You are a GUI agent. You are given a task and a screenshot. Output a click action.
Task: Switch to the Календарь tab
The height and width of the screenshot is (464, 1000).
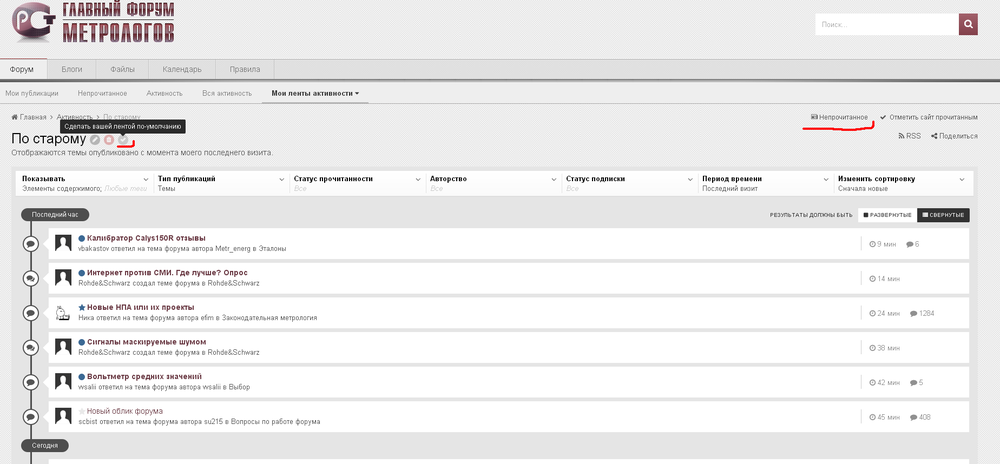point(182,69)
